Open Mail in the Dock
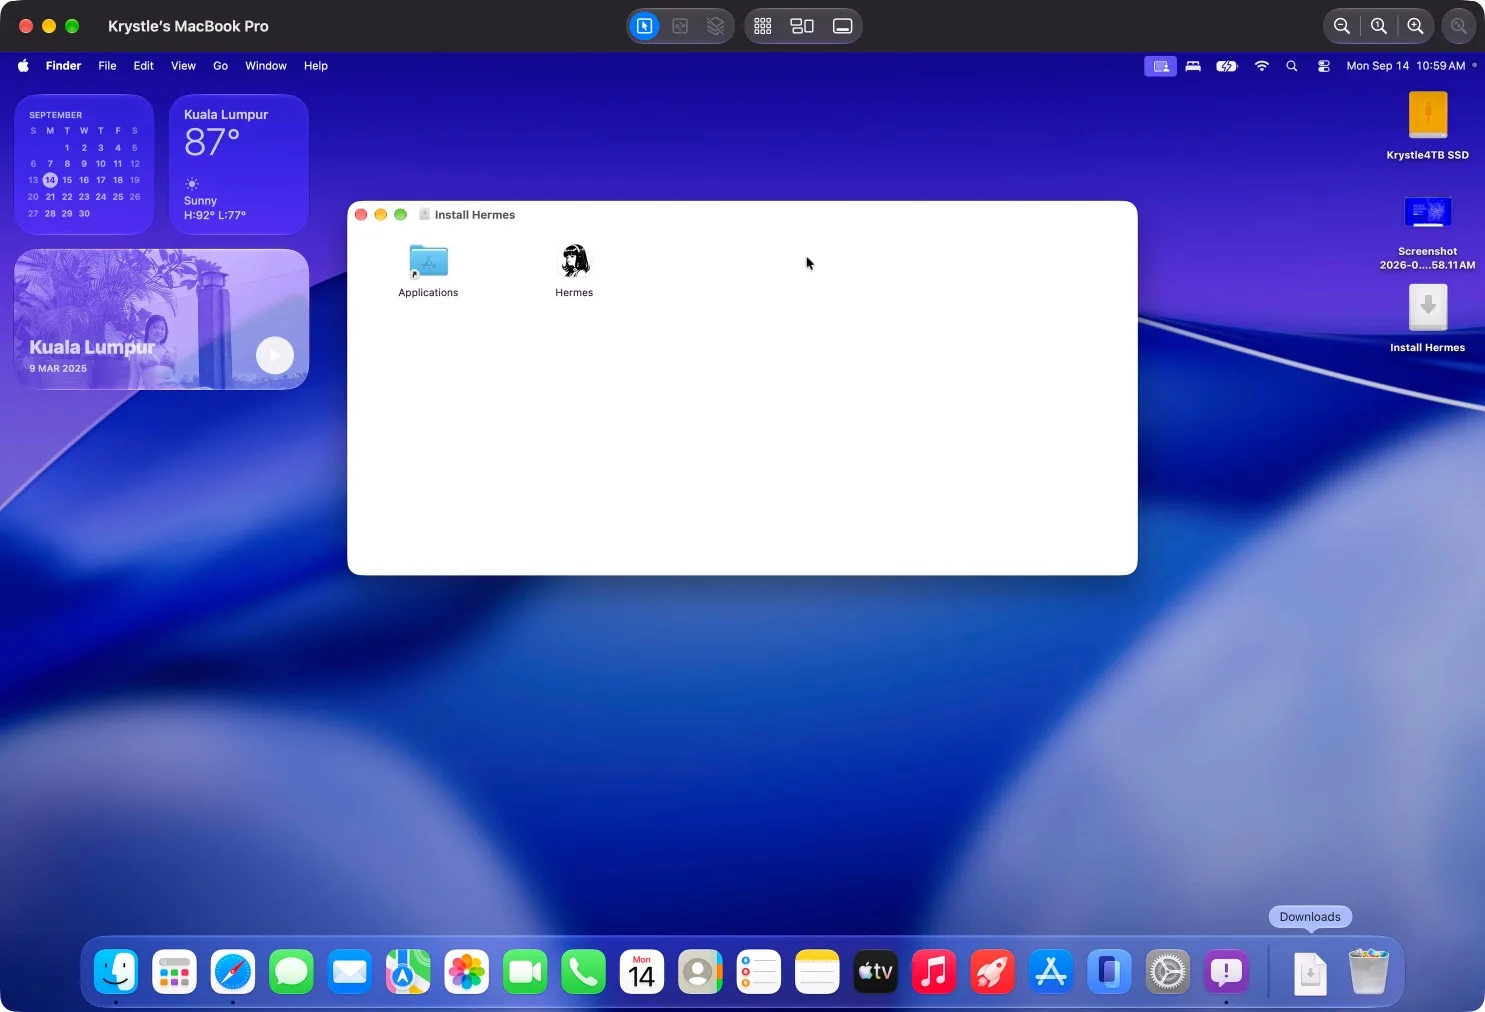The height and width of the screenshot is (1012, 1485). pyautogui.click(x=350, y=971)
